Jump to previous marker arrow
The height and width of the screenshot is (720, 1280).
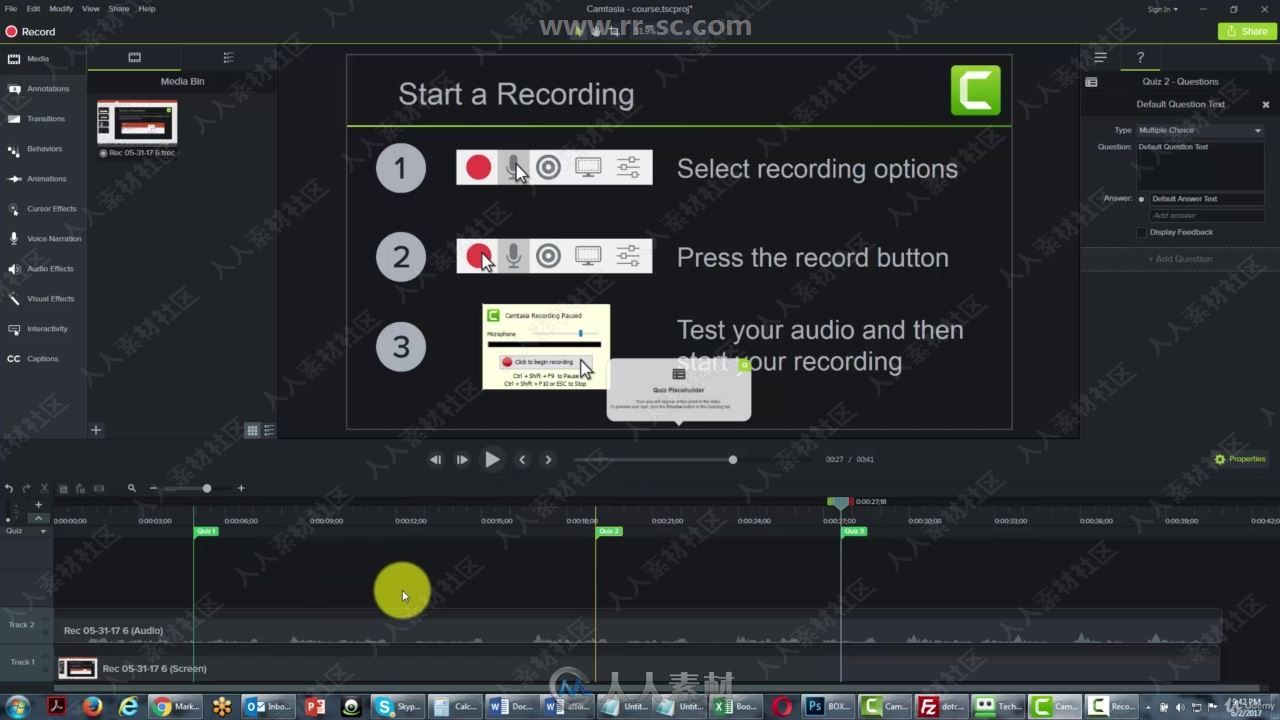click(x=522, y=460)
